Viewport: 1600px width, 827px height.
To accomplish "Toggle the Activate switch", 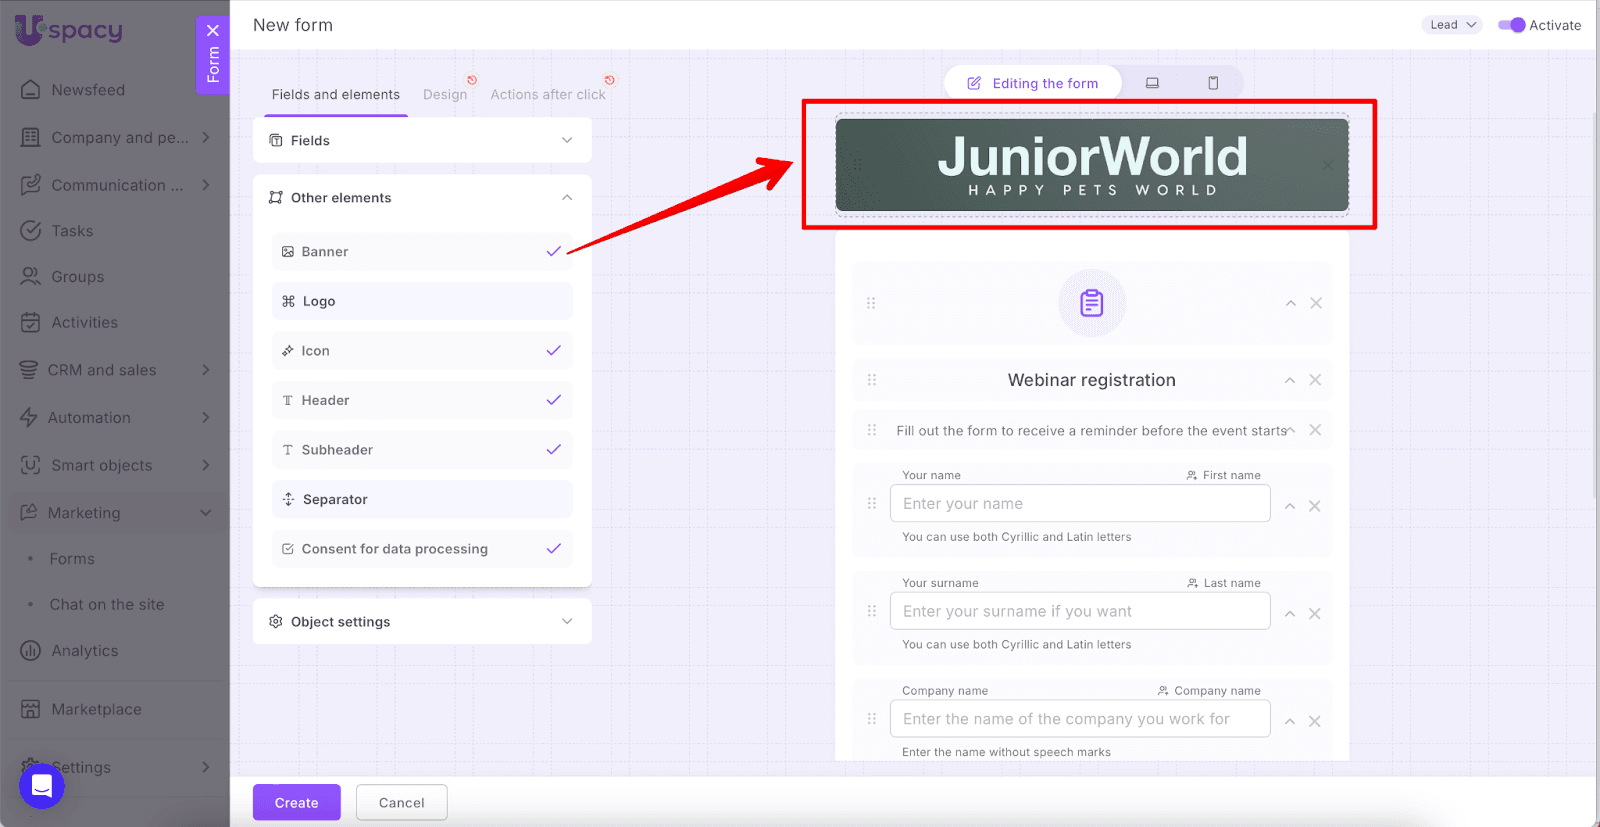I will 1511,25.
